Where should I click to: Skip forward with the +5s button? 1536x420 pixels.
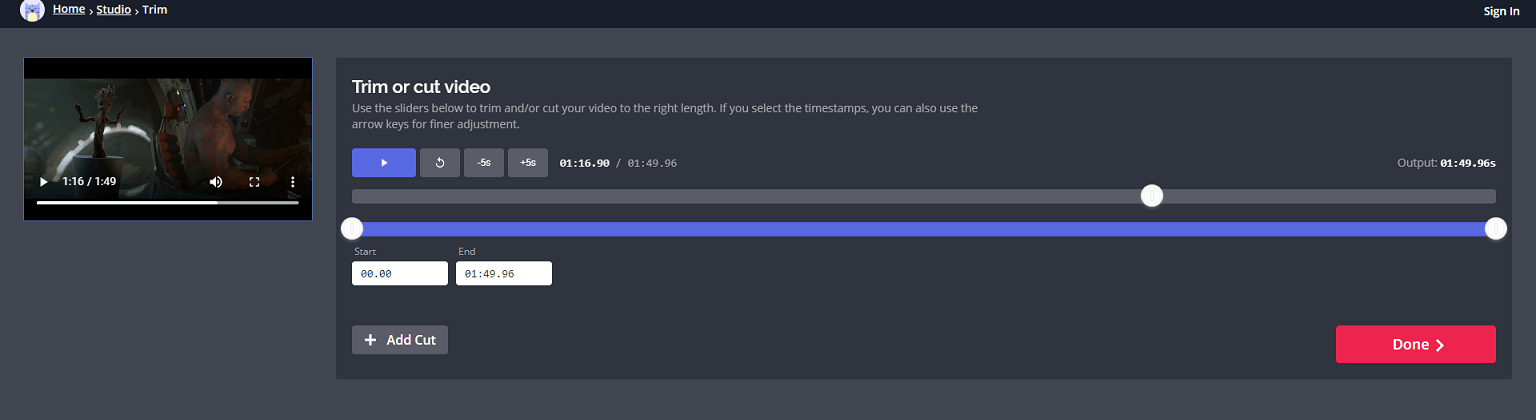pos(528,163)
